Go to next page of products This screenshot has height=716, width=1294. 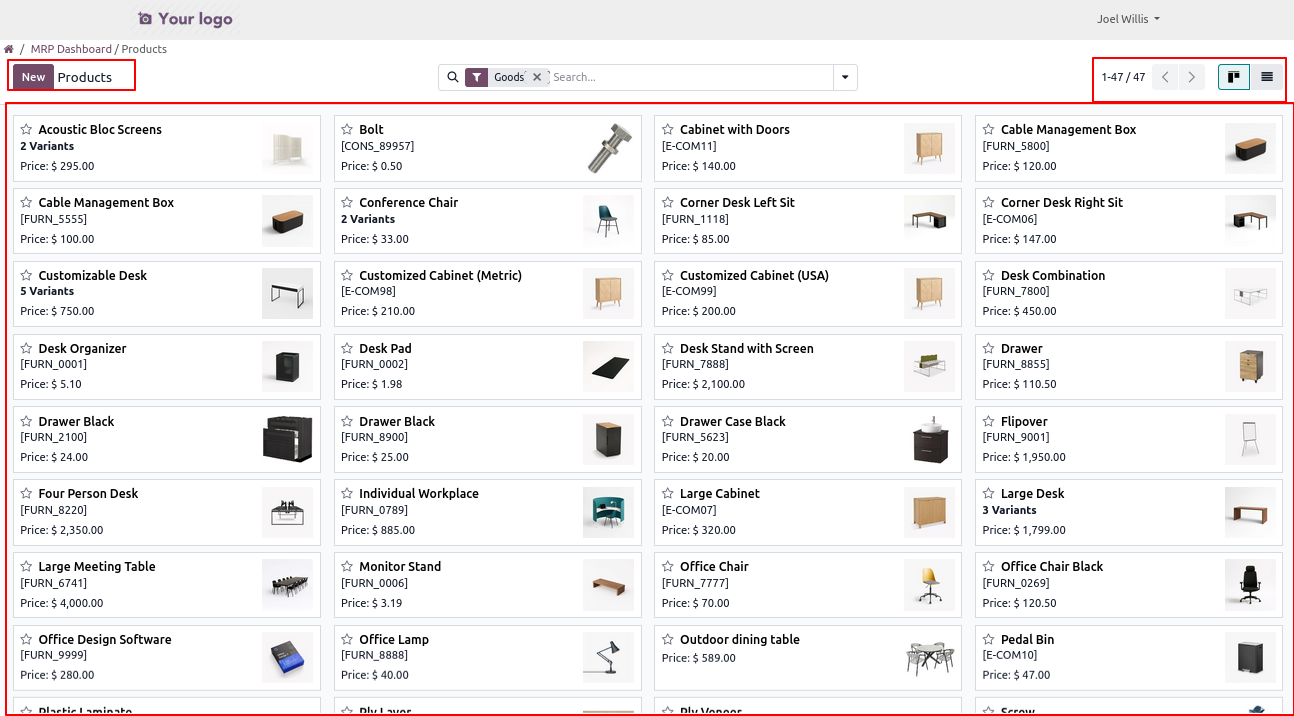(1191, 77)
